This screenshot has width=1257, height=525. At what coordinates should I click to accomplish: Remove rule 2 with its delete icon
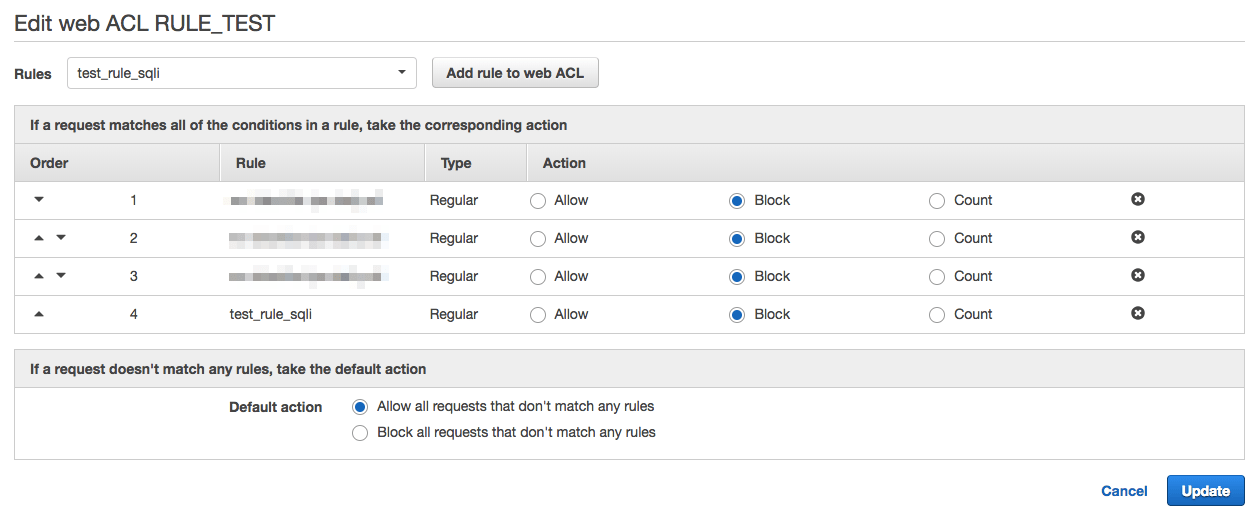1137,238
